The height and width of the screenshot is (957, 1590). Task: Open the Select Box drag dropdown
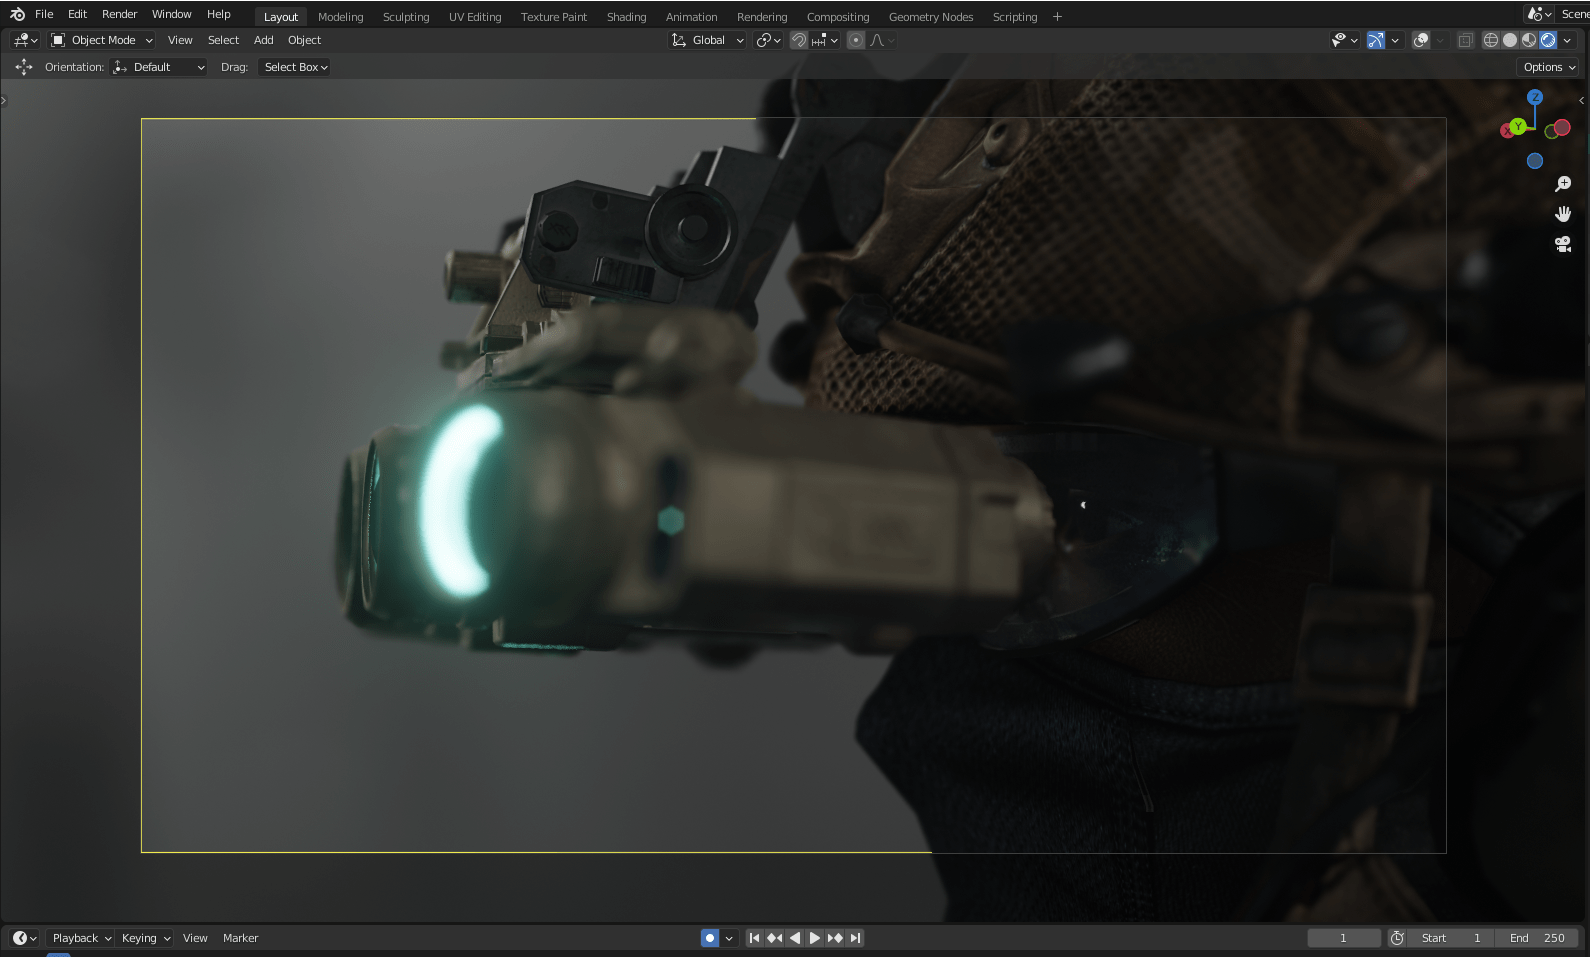295,67
